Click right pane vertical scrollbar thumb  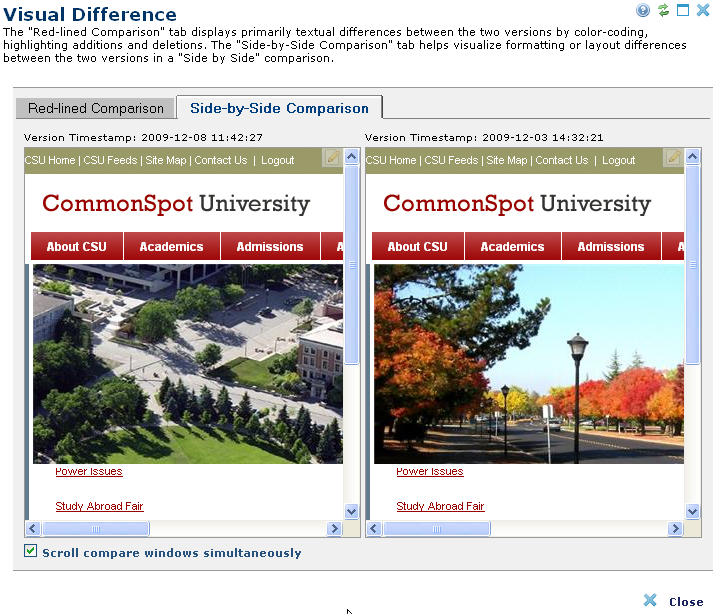692,265
